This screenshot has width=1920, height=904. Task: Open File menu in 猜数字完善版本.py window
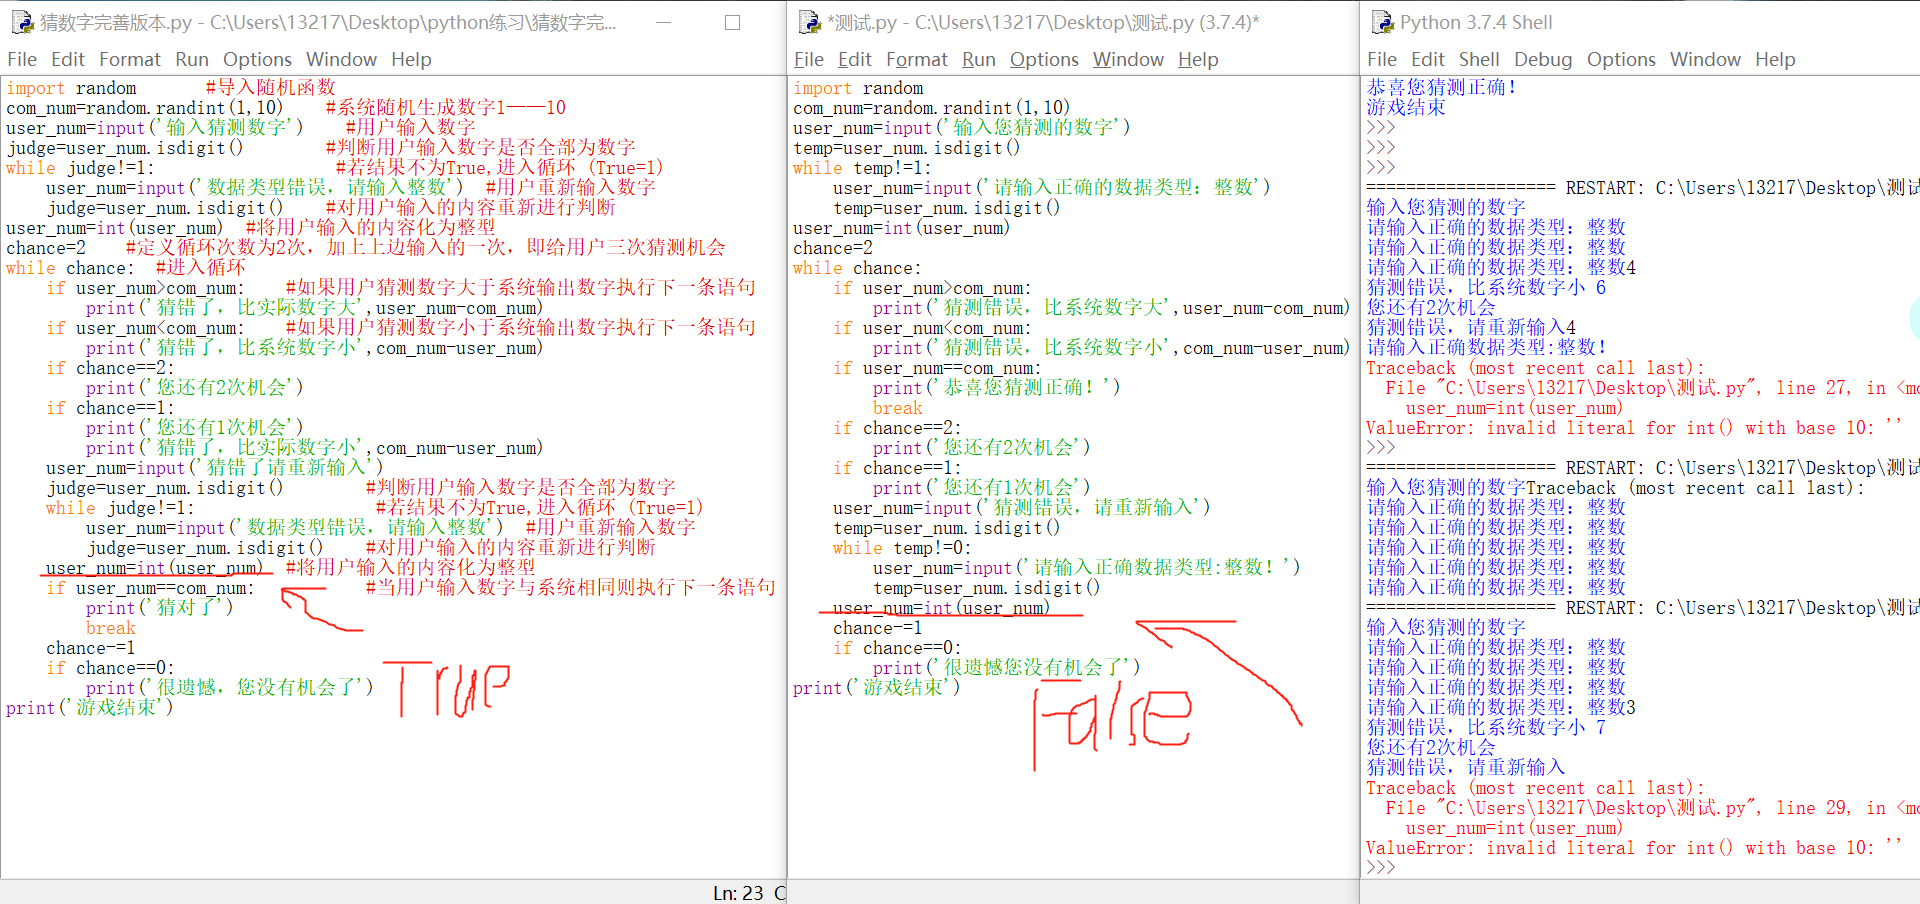click(x=22, y=60)
